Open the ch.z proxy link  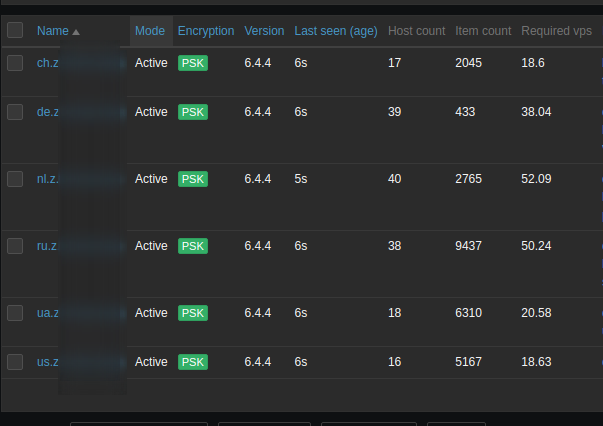(x=48, y=63)
